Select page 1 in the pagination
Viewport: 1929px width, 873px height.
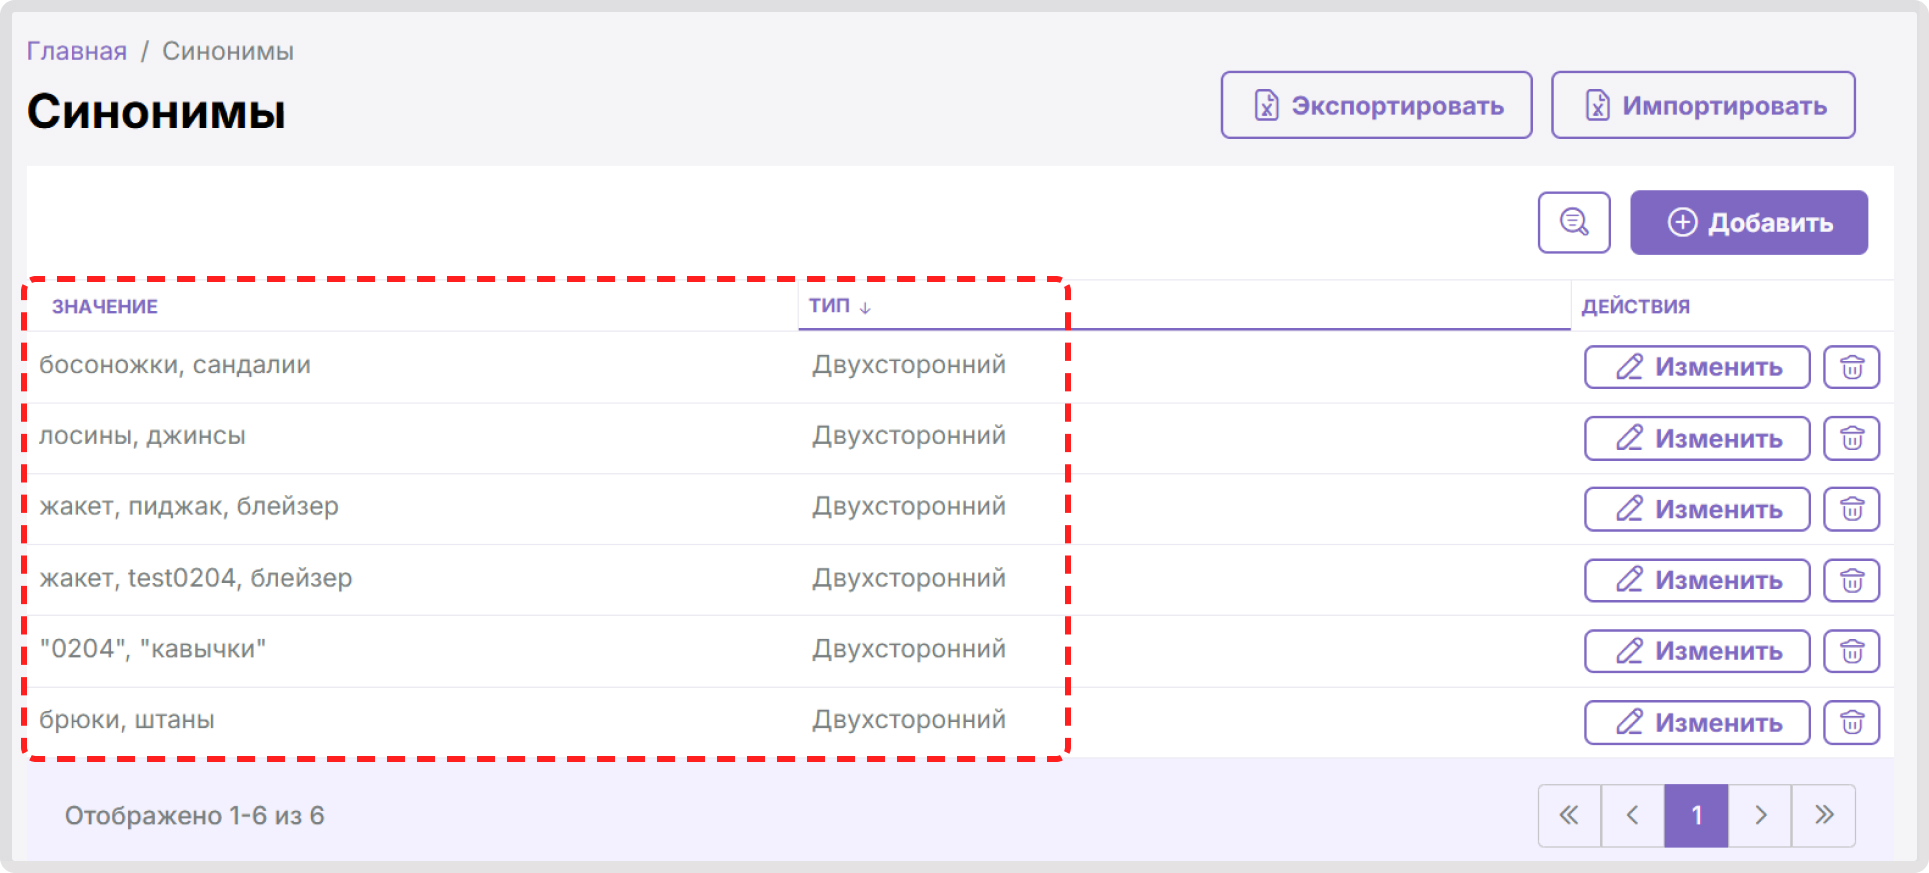click(1696, 815)
